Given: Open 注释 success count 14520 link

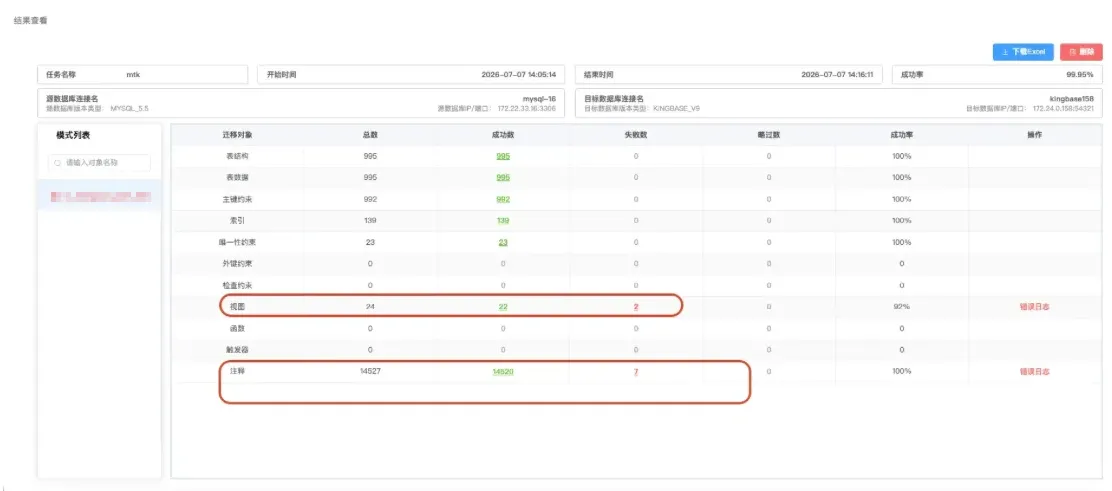Looking at the screenshot, I should (x=503, y=372).
